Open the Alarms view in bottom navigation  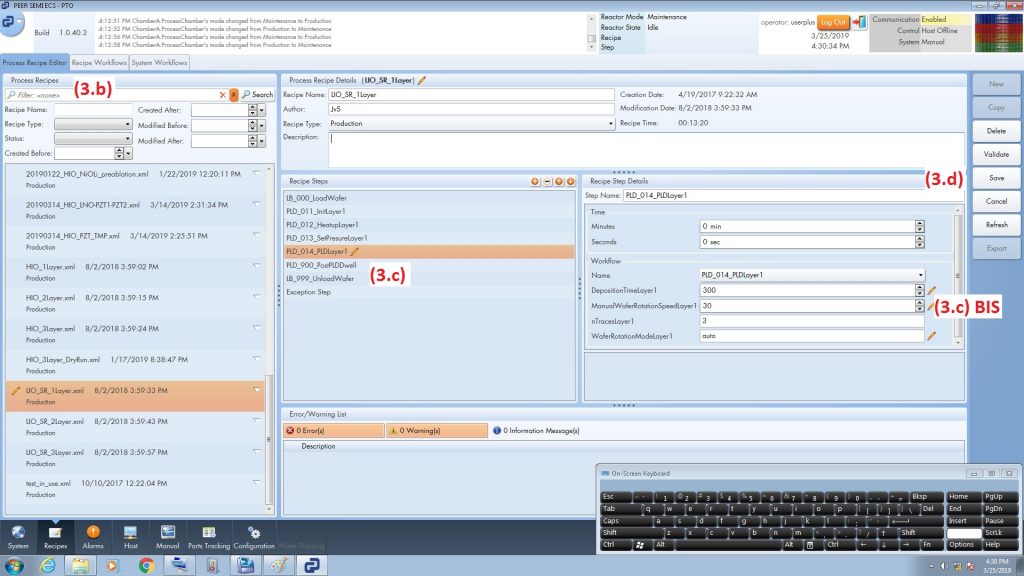(x=93, y=536)
